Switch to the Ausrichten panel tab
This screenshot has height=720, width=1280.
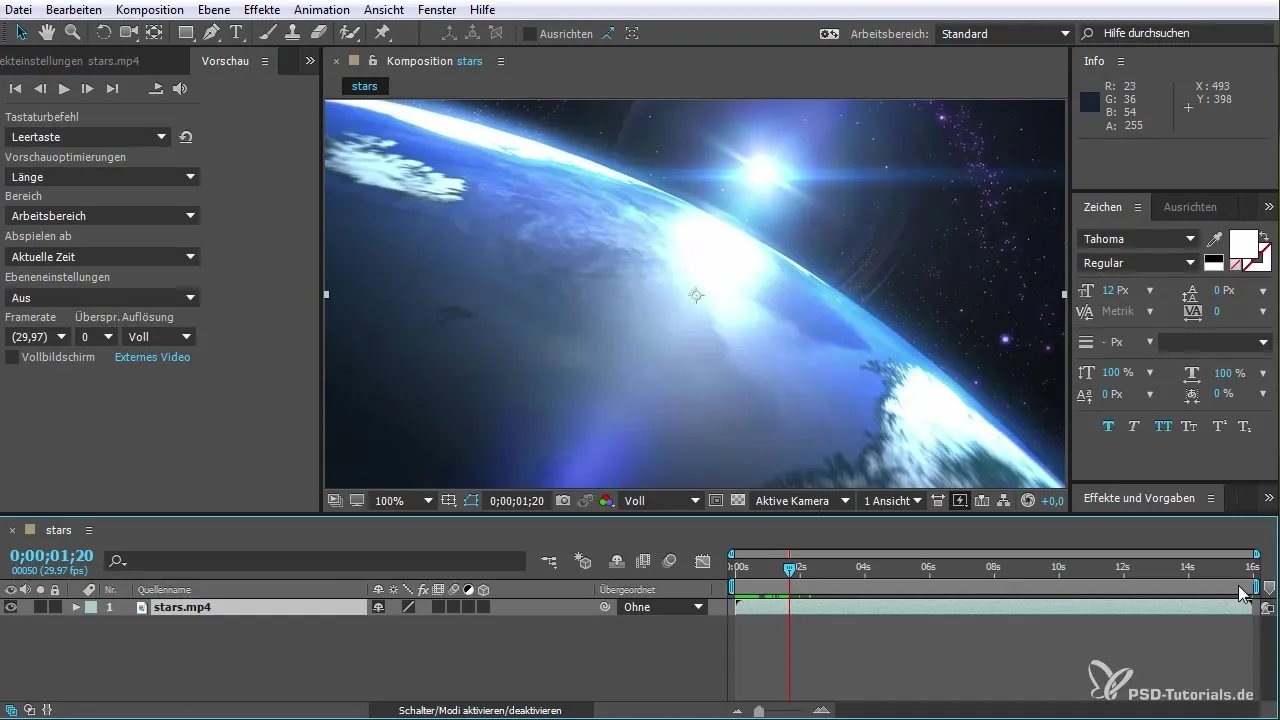tap(1190, 207)
